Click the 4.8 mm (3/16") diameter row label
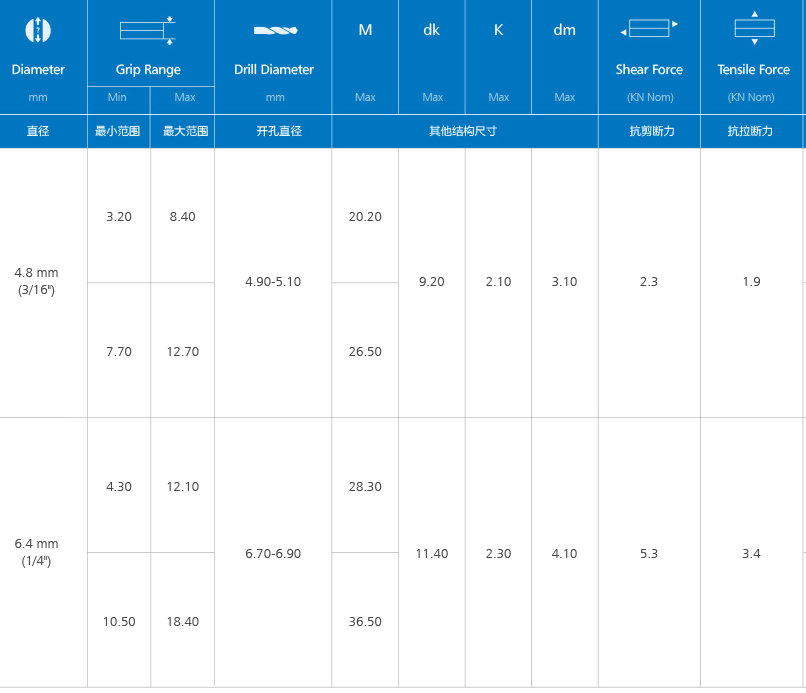Image resolution: width=806 pixels, height=693 pixels. click(x=37, y=281)
